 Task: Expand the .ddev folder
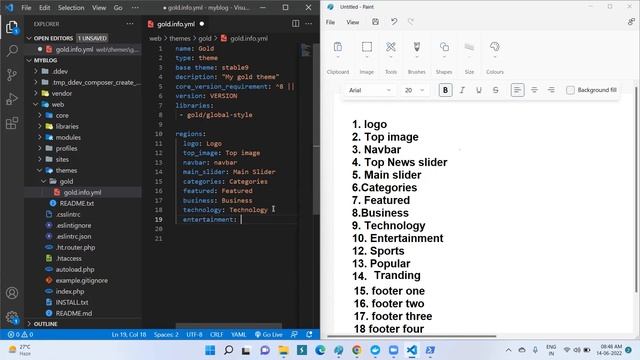coord(60,71)
